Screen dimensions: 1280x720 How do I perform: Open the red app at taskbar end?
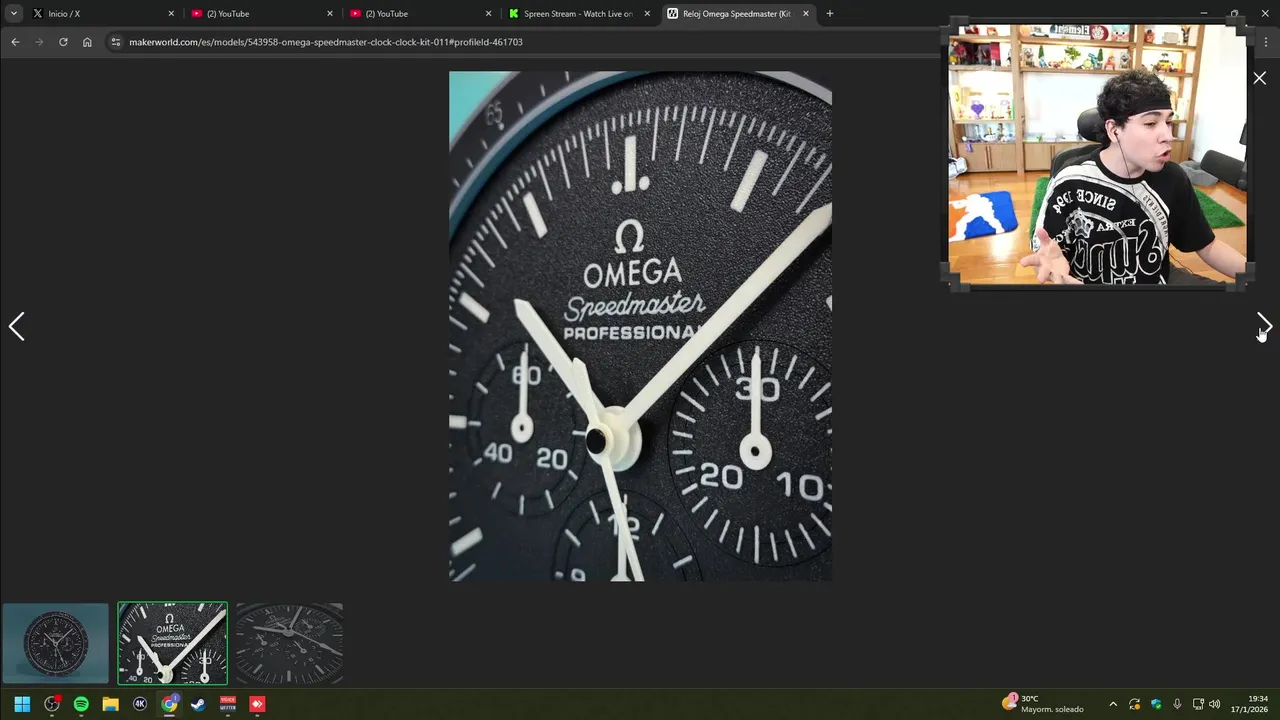(257, 704)
